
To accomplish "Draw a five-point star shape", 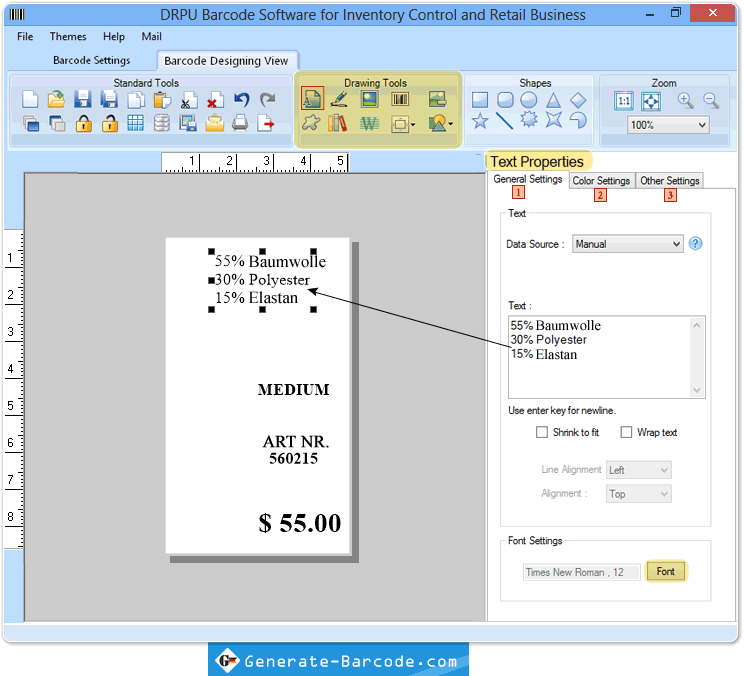I will 480,120.
